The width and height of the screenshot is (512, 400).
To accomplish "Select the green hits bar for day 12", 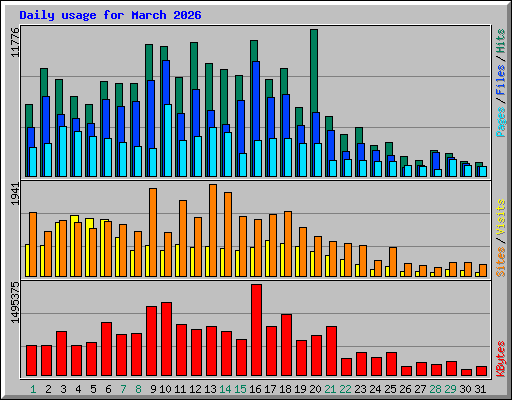I will (x=194, y=66).
